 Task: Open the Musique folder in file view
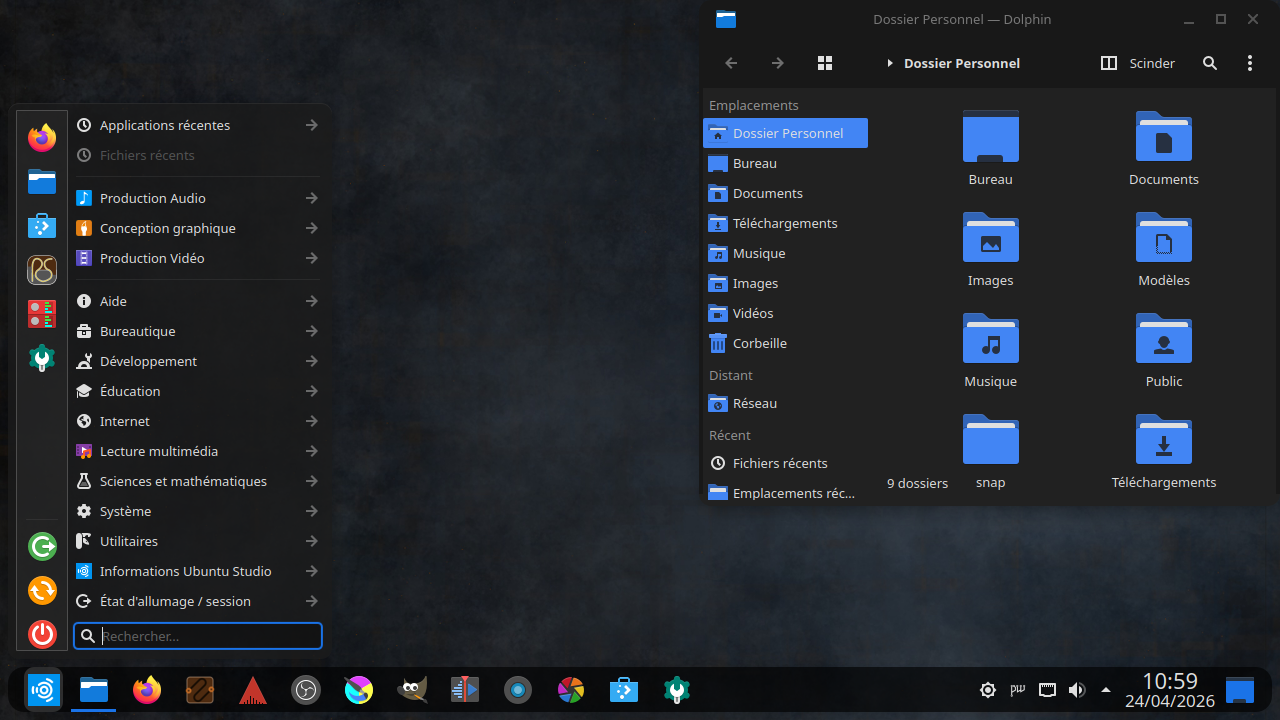point(990,340)
